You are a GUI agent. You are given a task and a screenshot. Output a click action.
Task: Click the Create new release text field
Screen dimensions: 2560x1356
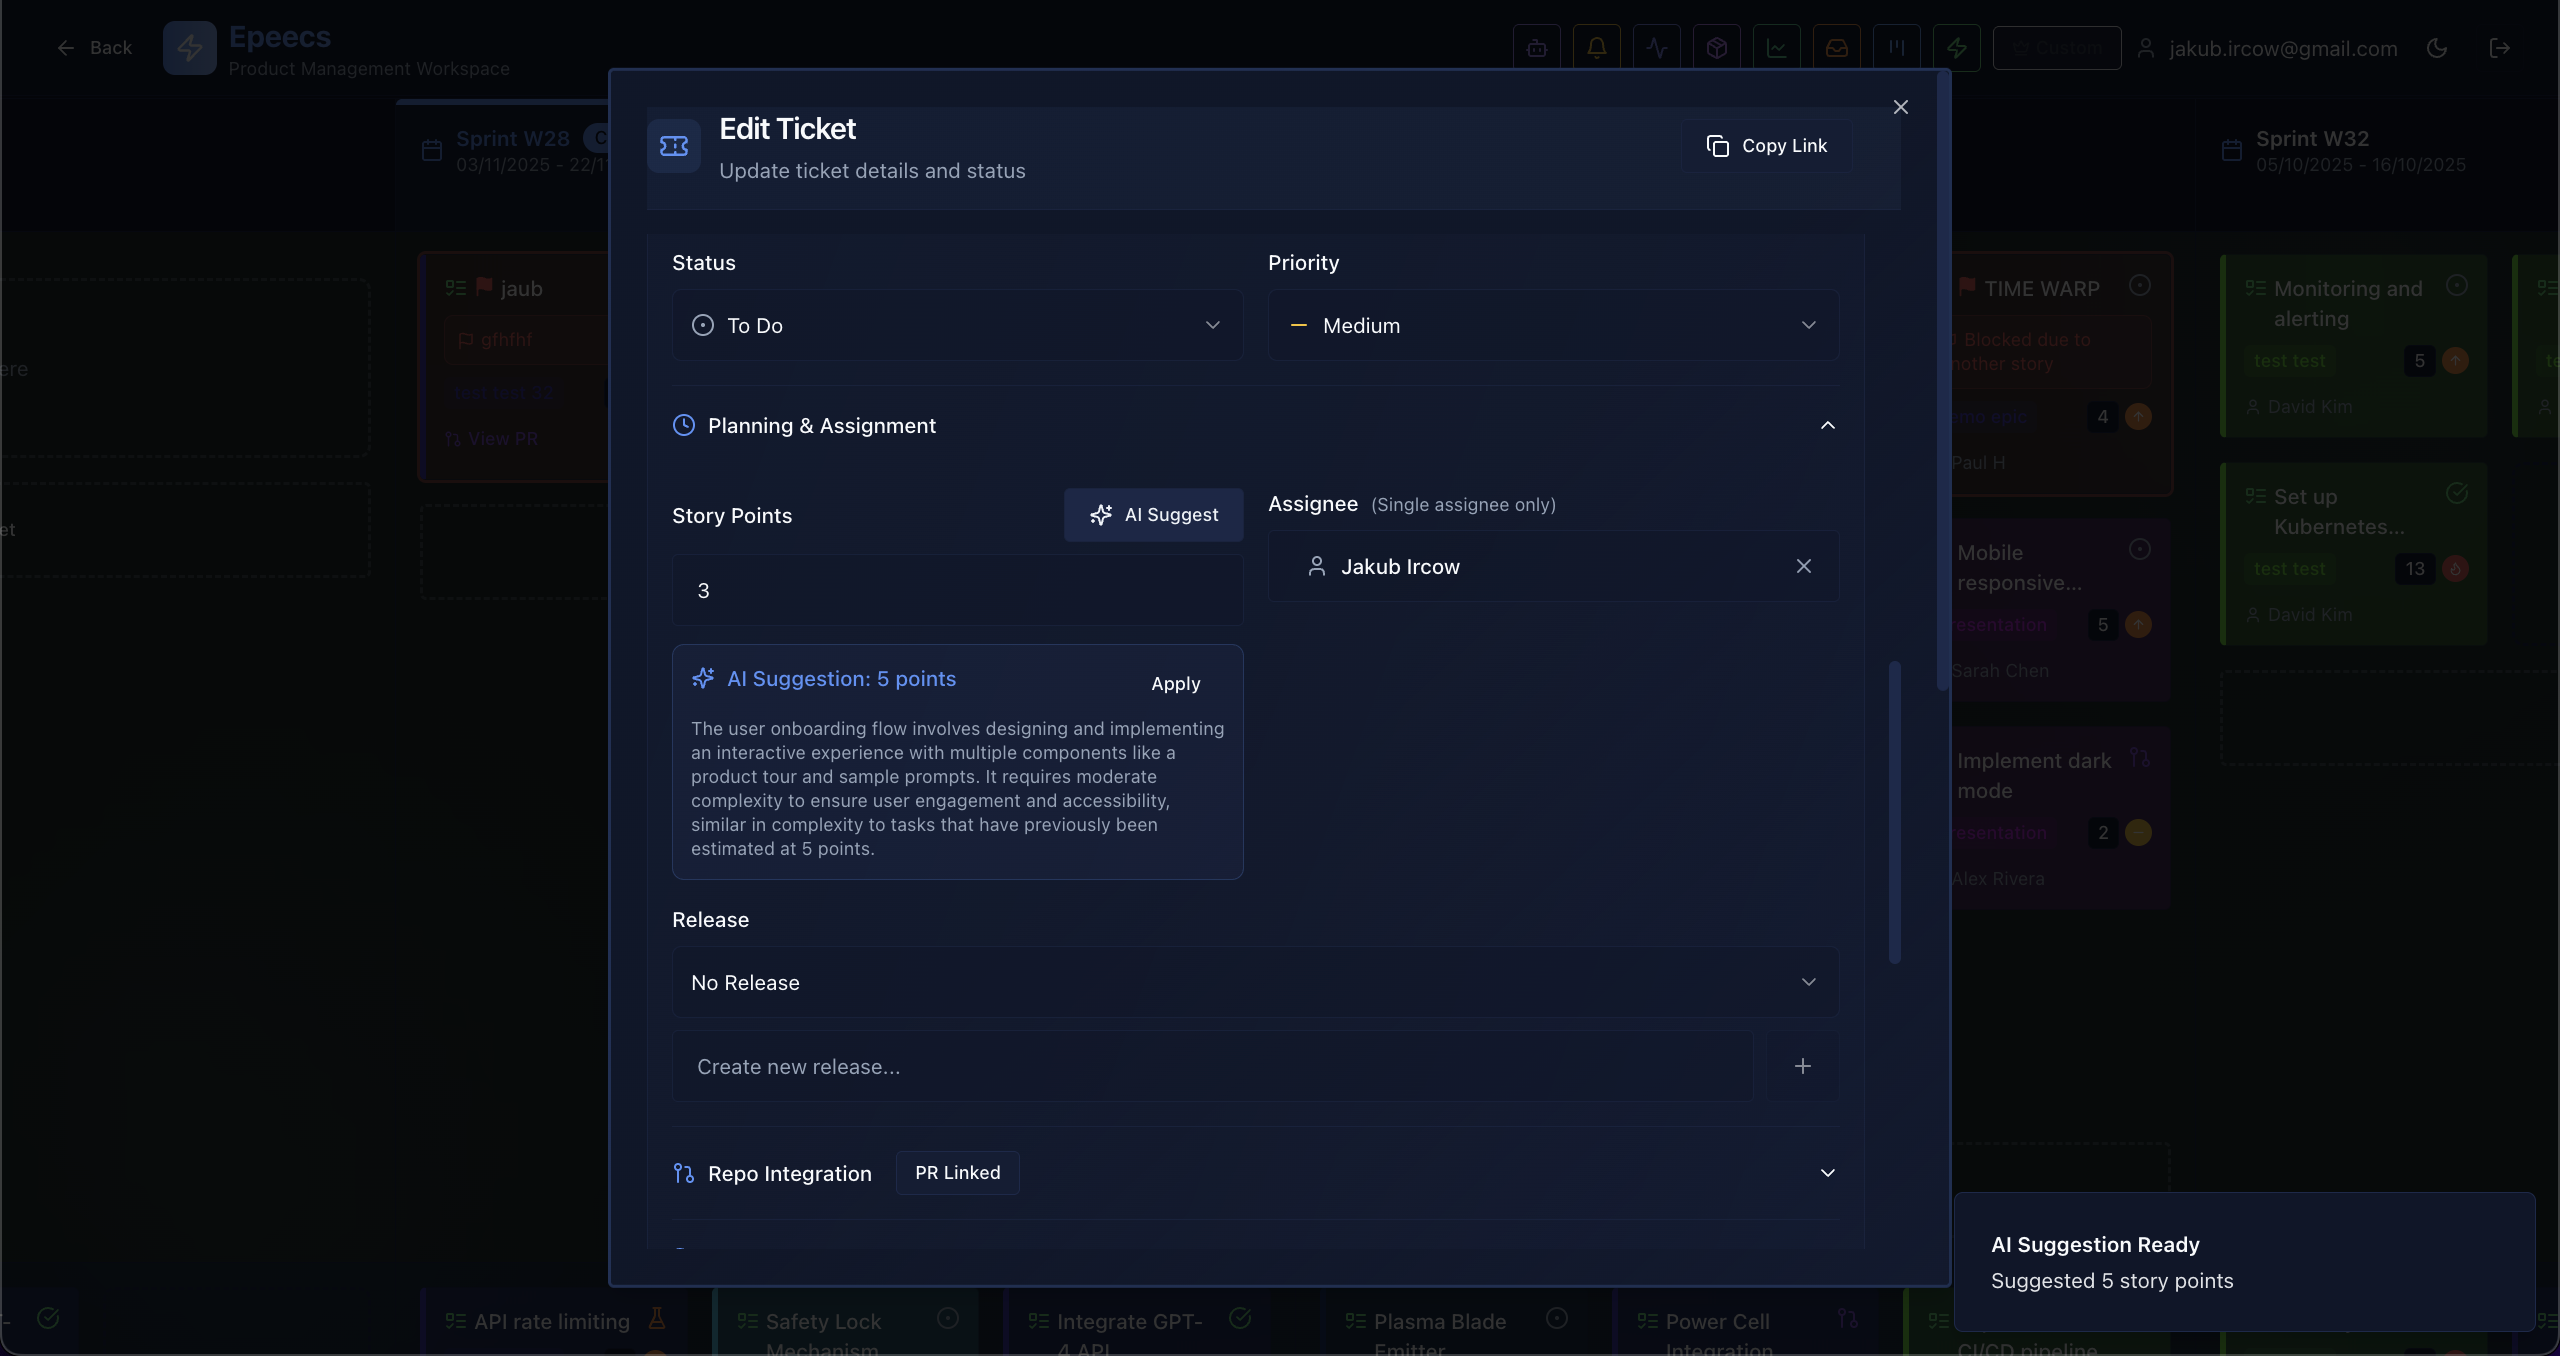[1212, 1067]
